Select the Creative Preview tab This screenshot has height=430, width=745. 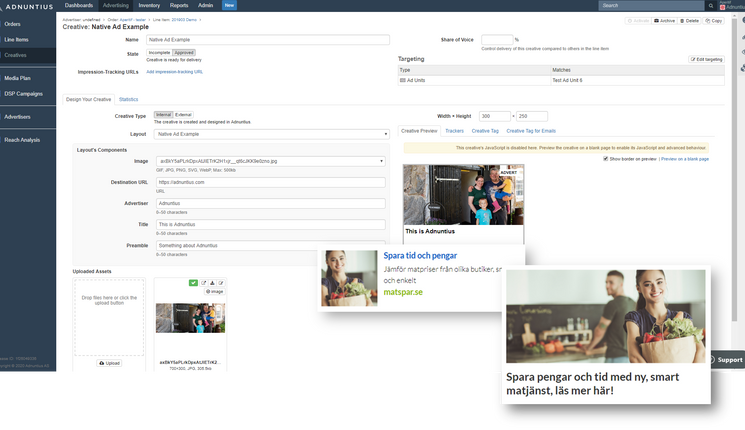(419, 131)
